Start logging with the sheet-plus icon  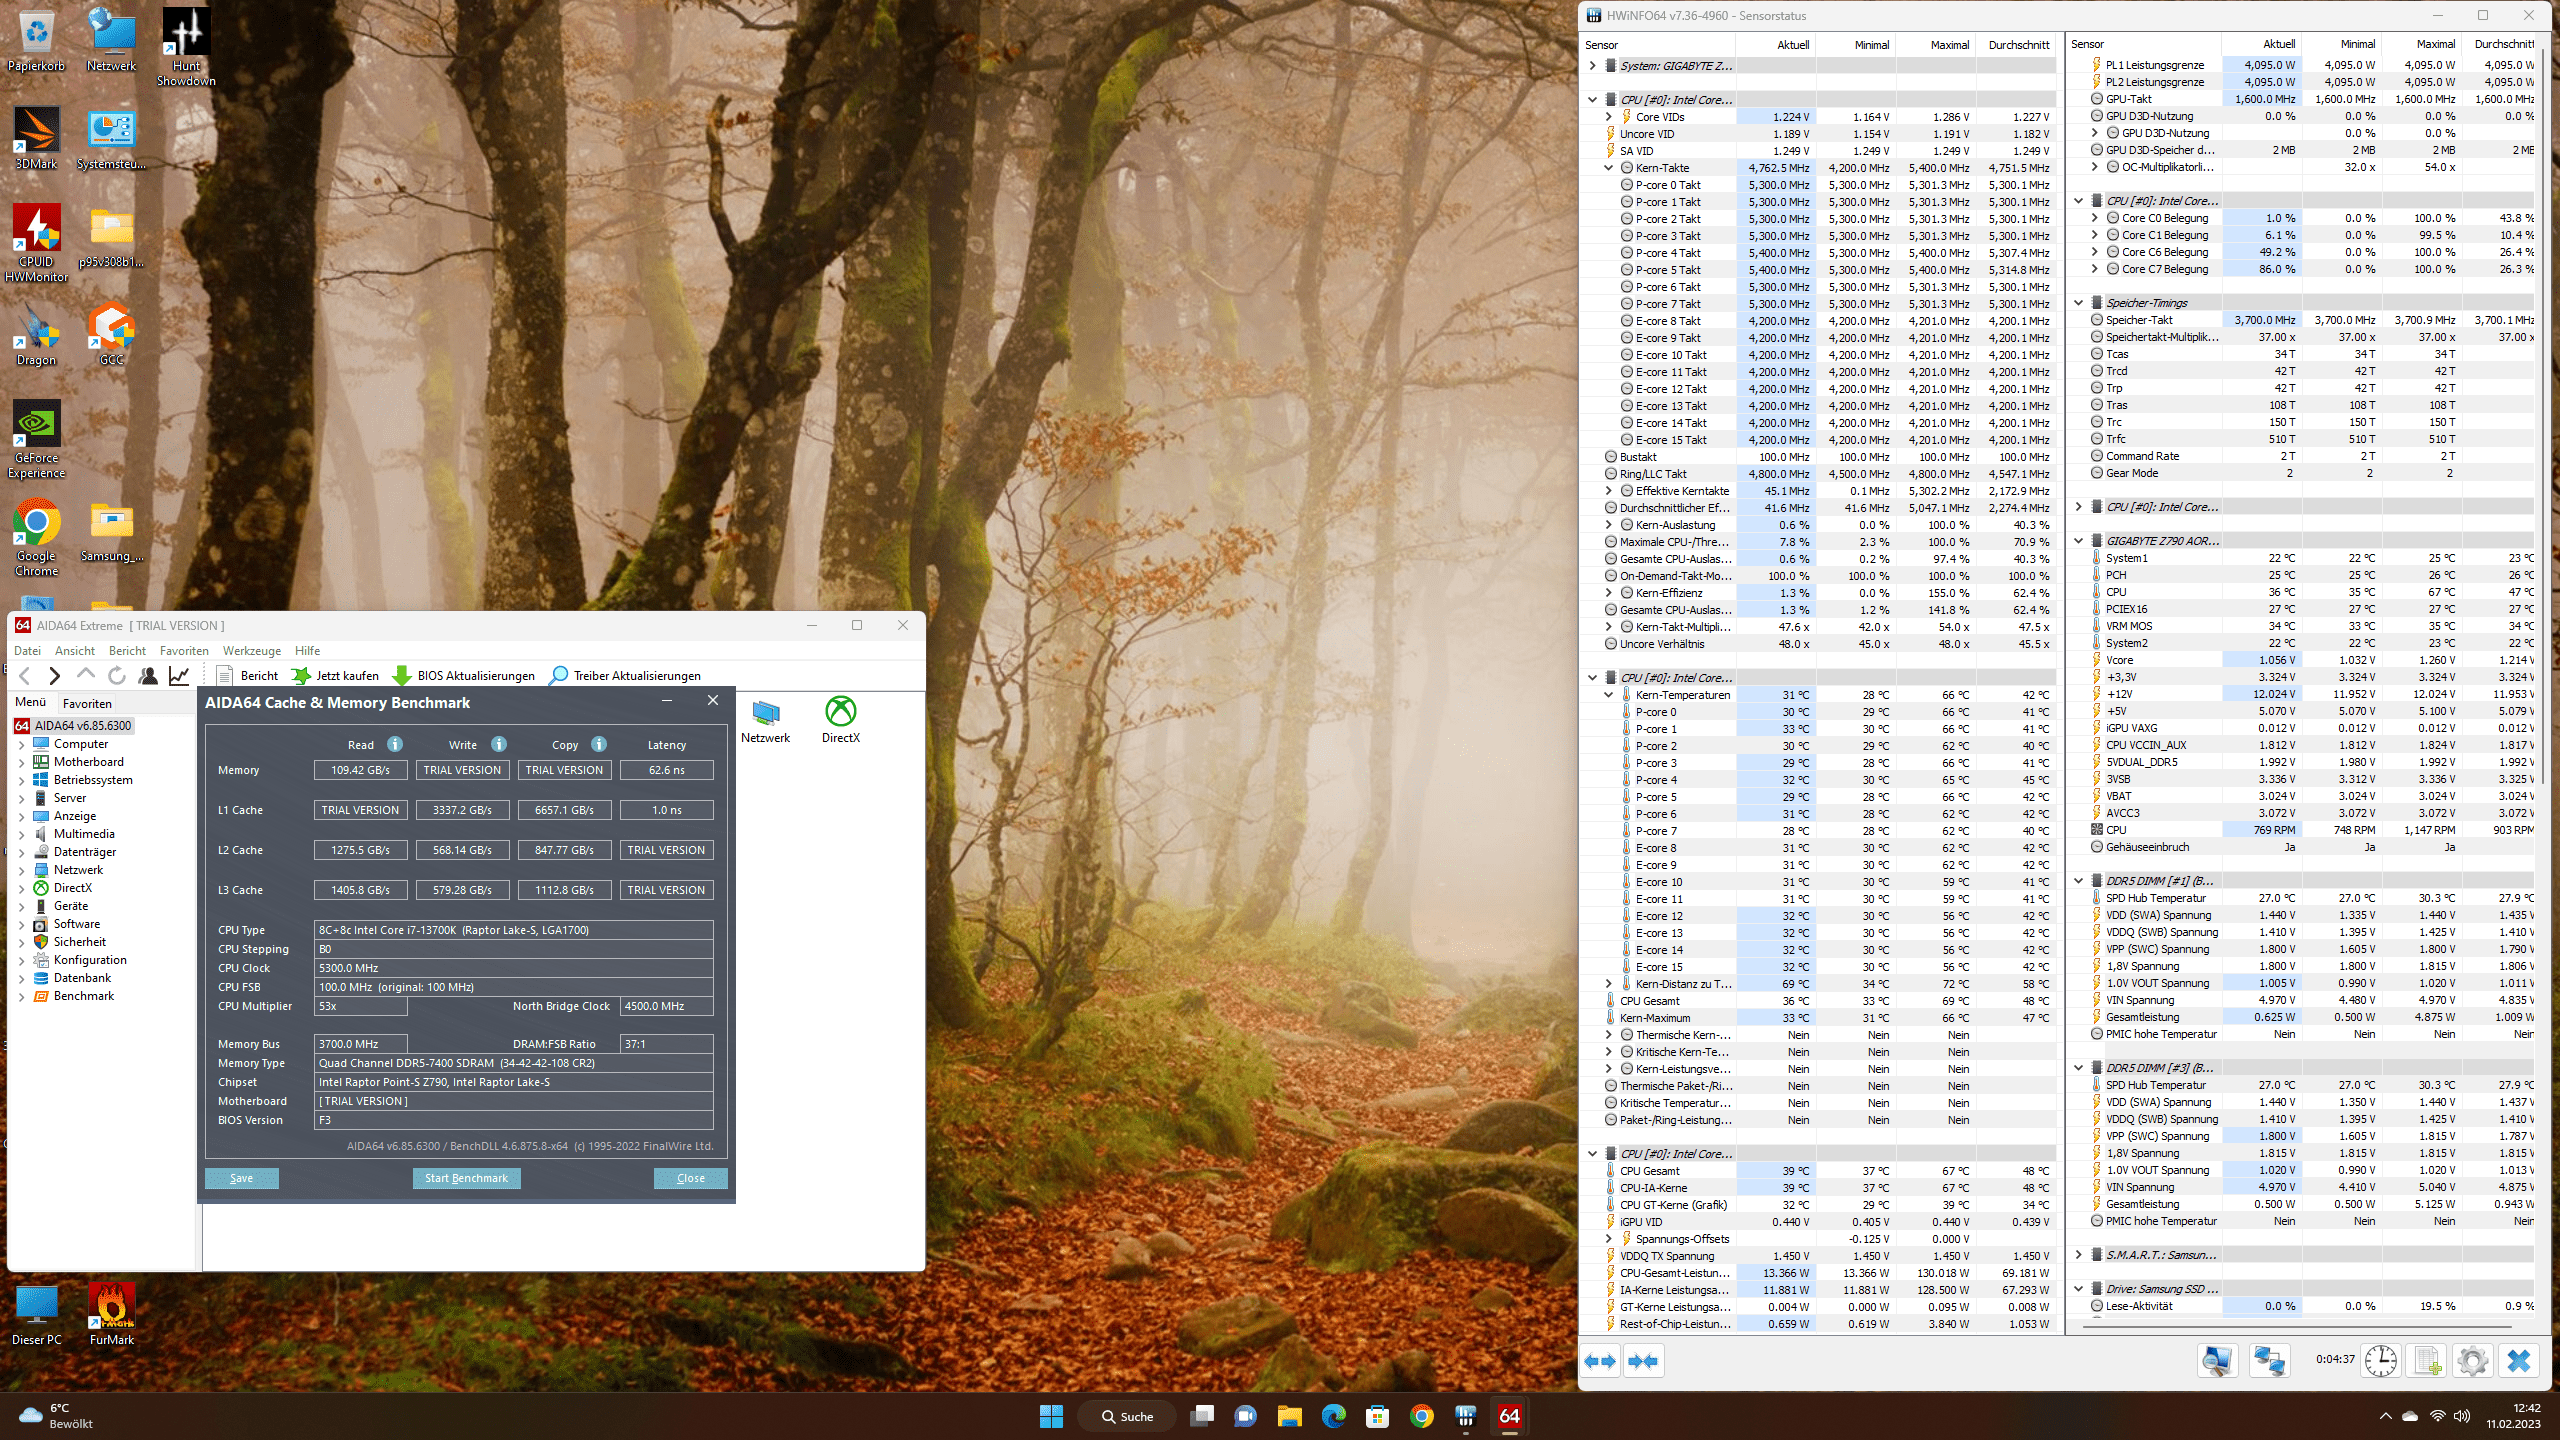pyautogui.click(x=2428, y=1361)
